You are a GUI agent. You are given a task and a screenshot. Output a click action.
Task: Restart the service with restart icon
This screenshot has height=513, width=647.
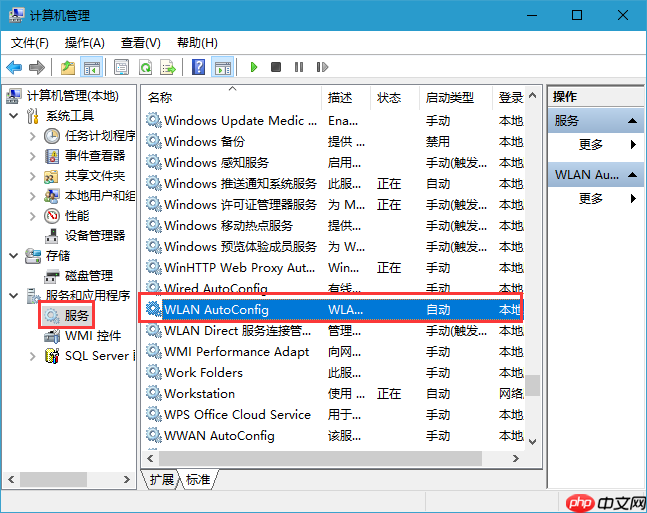coord(322,67)
